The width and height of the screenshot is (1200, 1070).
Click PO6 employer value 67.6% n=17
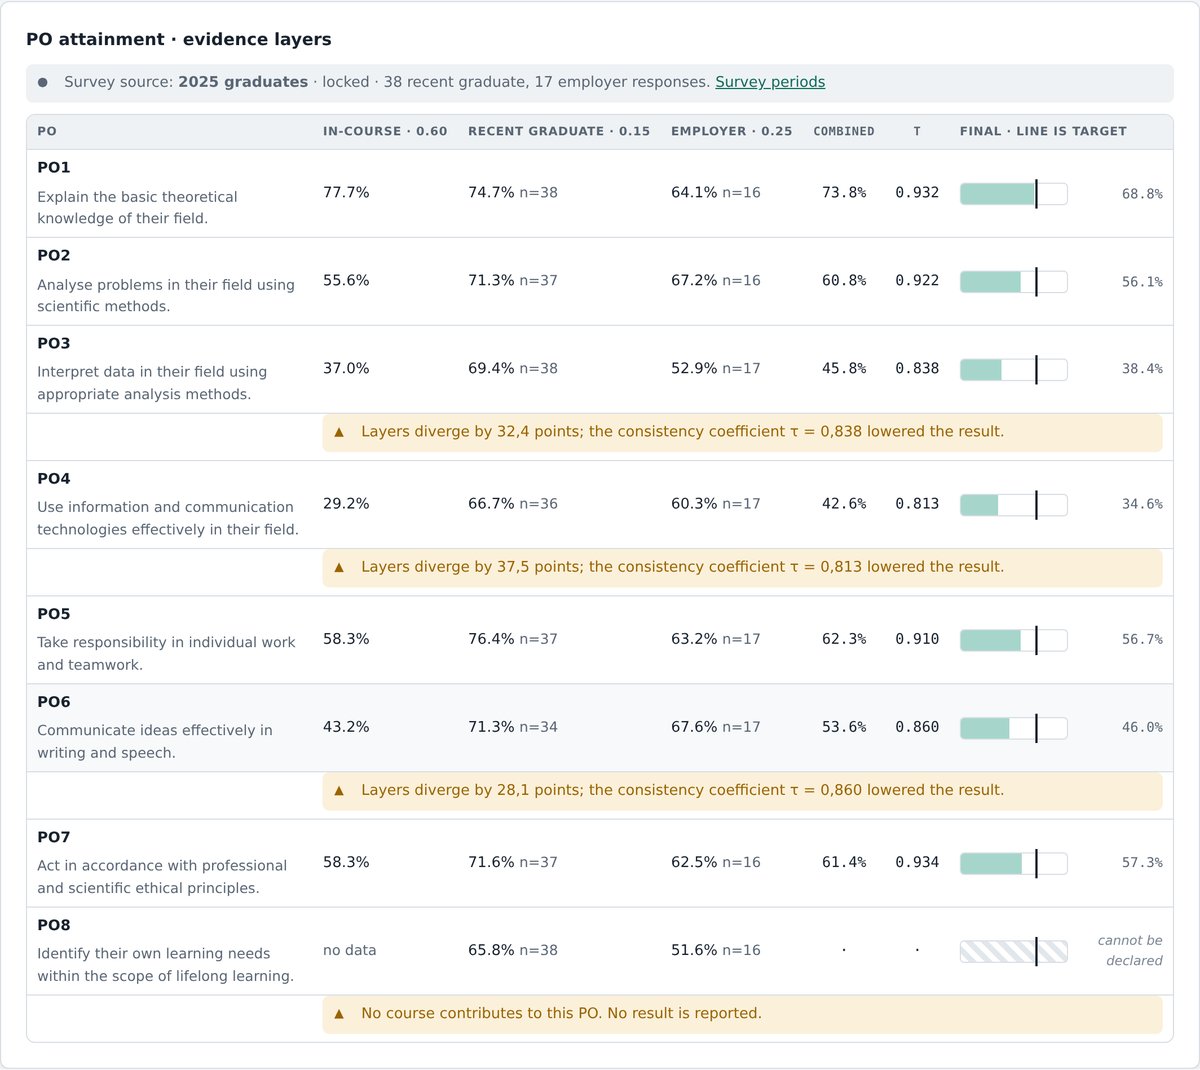716,727
